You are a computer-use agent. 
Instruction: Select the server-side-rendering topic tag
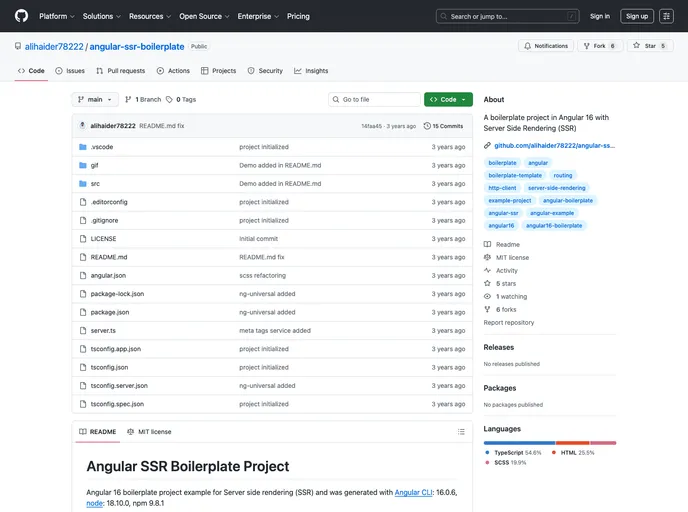point(556,188)
